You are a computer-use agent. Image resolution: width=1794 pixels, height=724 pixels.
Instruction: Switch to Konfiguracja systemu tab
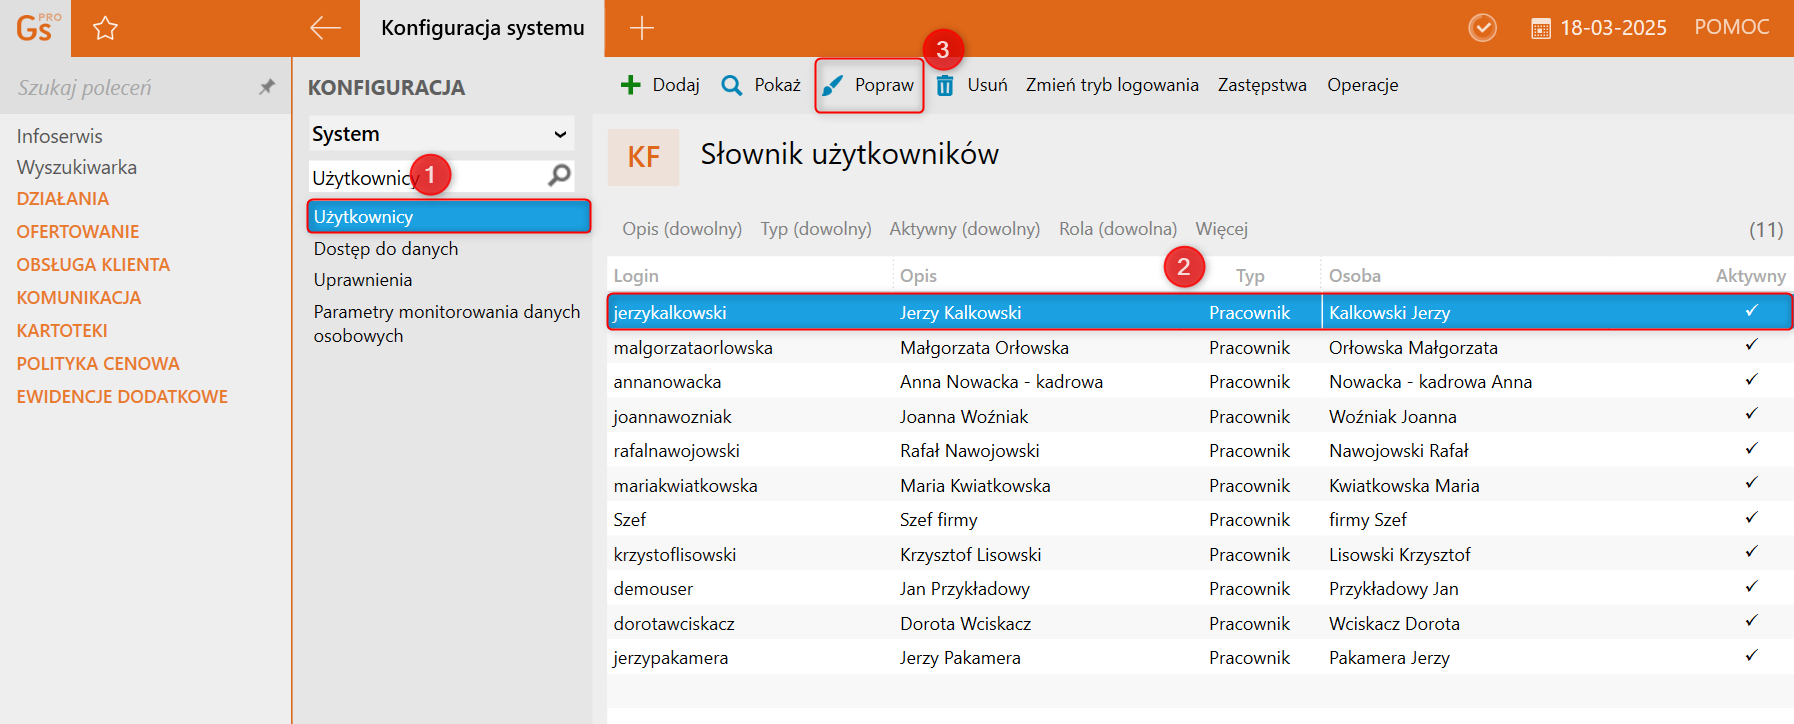(x=482, y=28)
